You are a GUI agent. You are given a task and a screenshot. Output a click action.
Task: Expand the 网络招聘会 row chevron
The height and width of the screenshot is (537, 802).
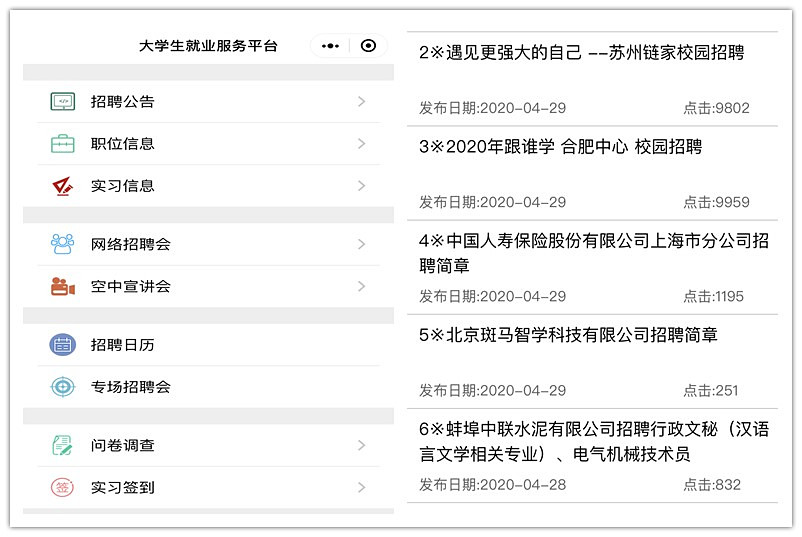pos(361,244)
